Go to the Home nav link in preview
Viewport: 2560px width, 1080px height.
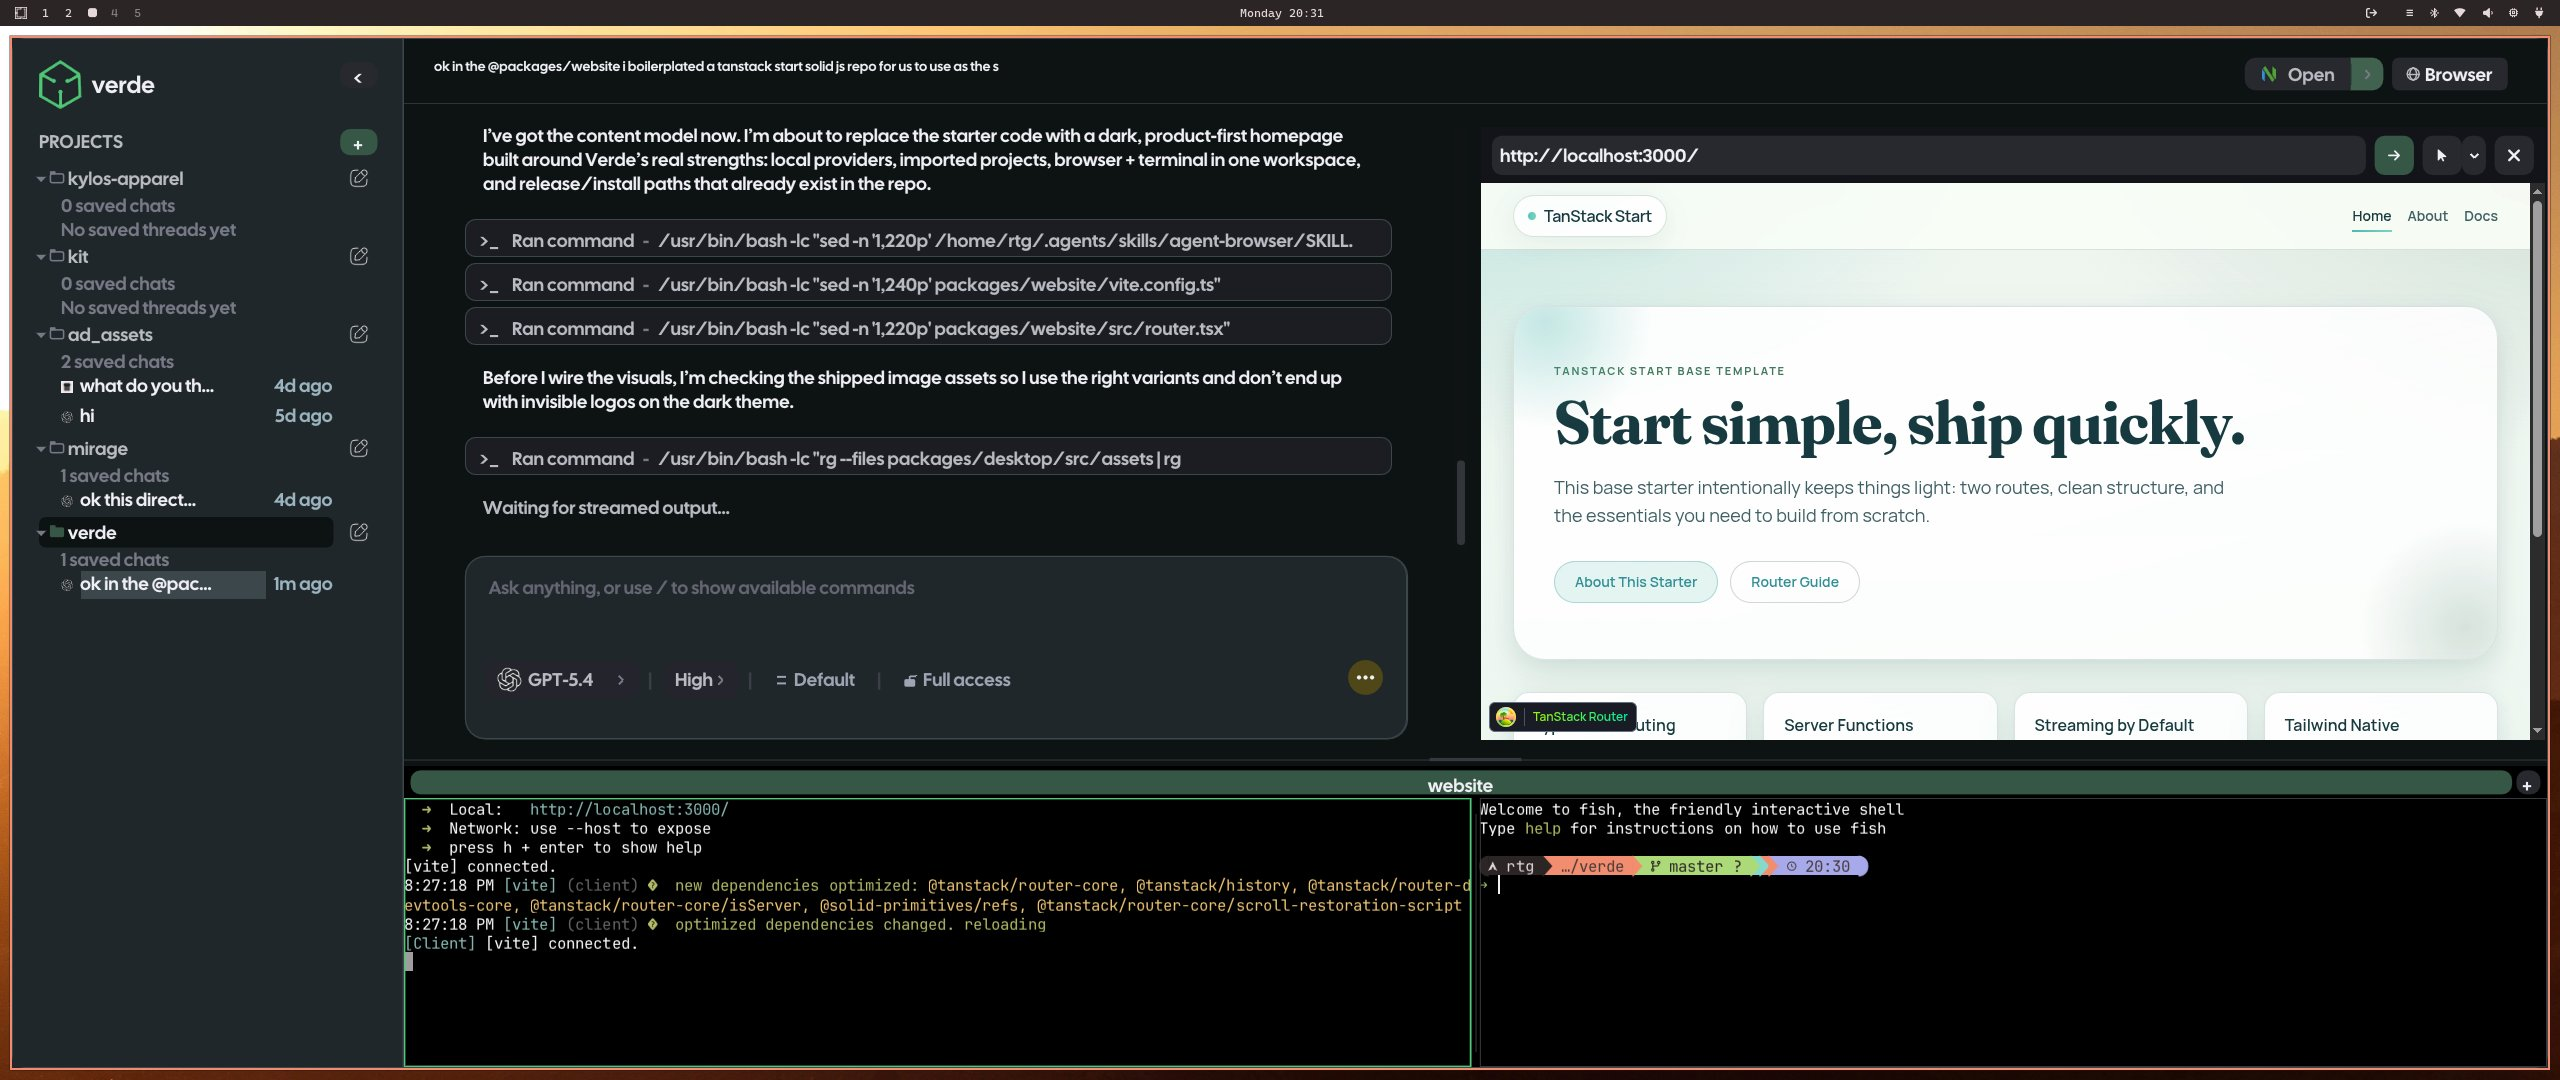click(x=2371, y=216)
